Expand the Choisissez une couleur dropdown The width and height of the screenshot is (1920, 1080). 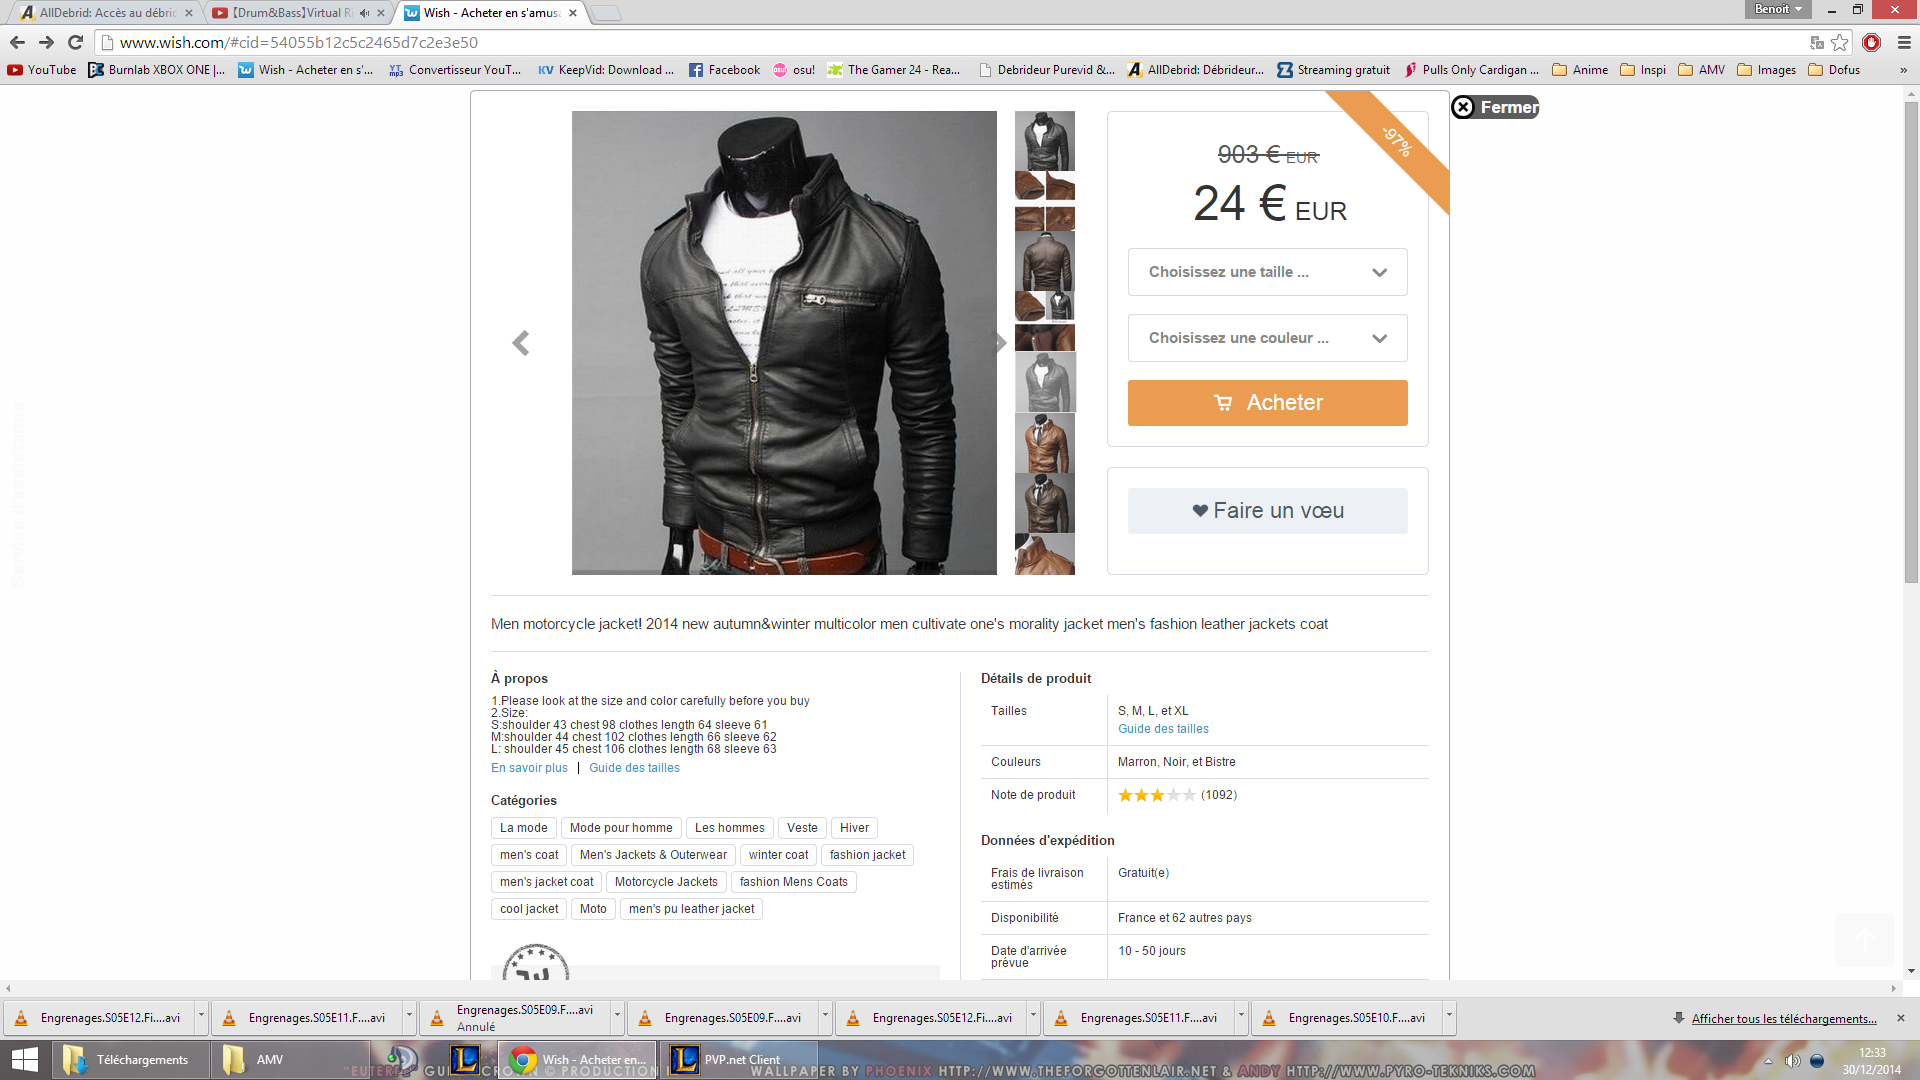[1267, 338]
